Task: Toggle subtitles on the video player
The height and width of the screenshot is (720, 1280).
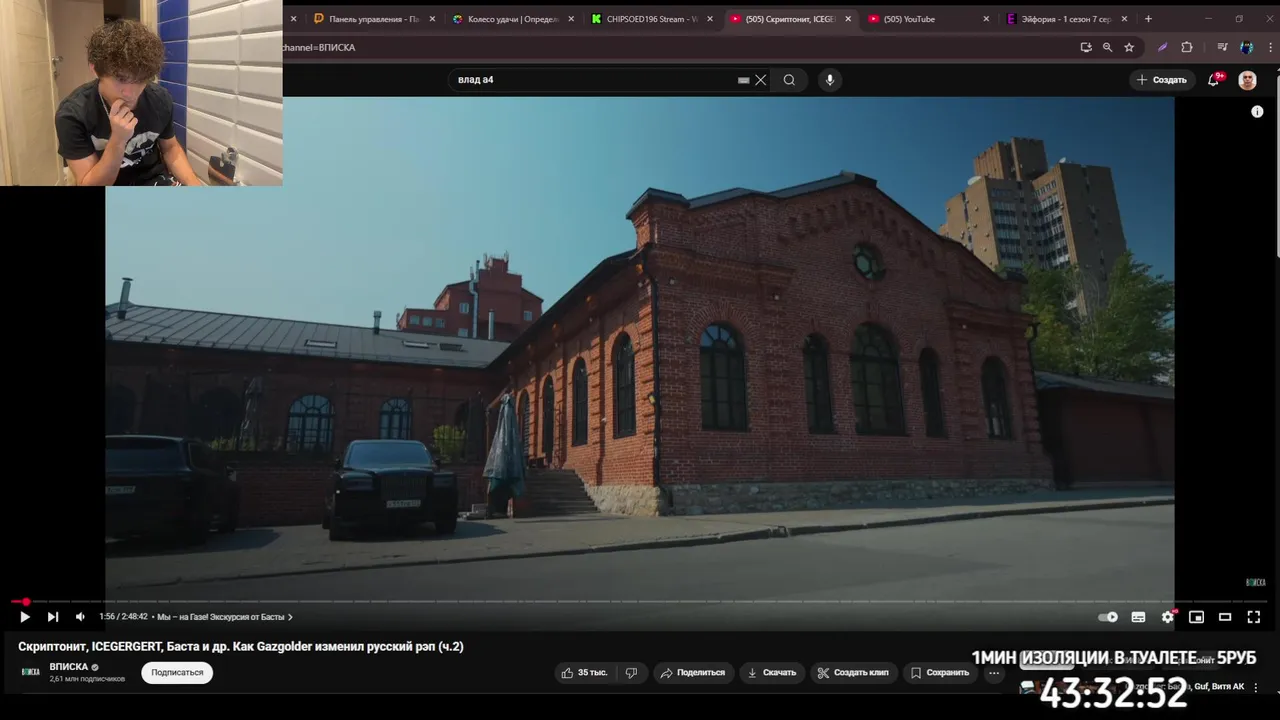Action: pos(1138,617)
